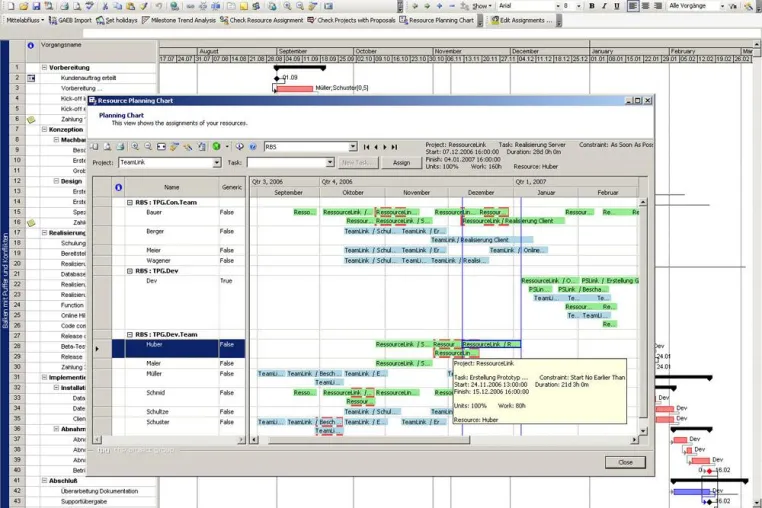The width and height of the screenshot is (762, 508).
Task: Cut the selection with the scissors icon
Action: click(x=105, y=6)
